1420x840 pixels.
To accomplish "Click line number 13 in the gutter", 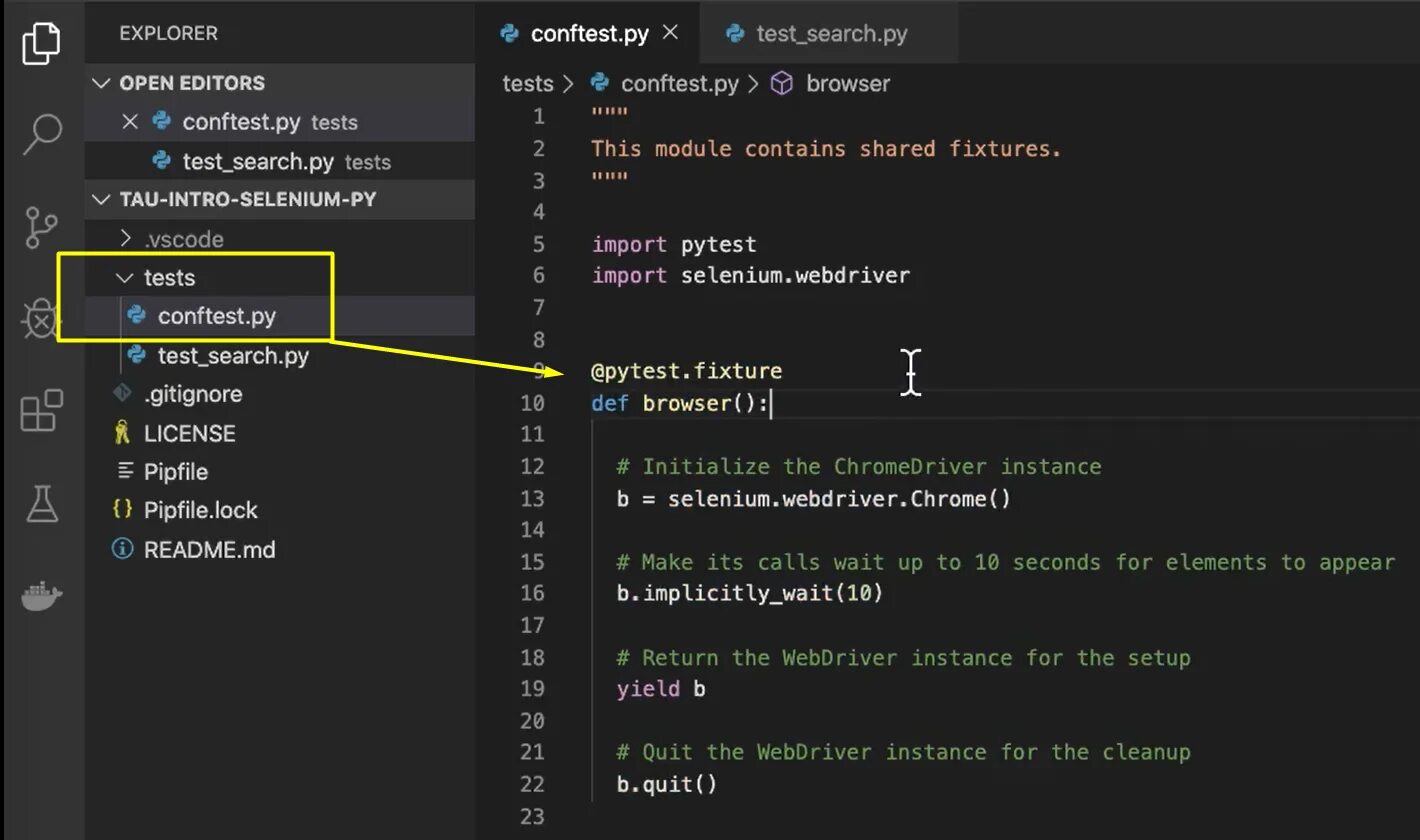I will (x=533, y=498).
